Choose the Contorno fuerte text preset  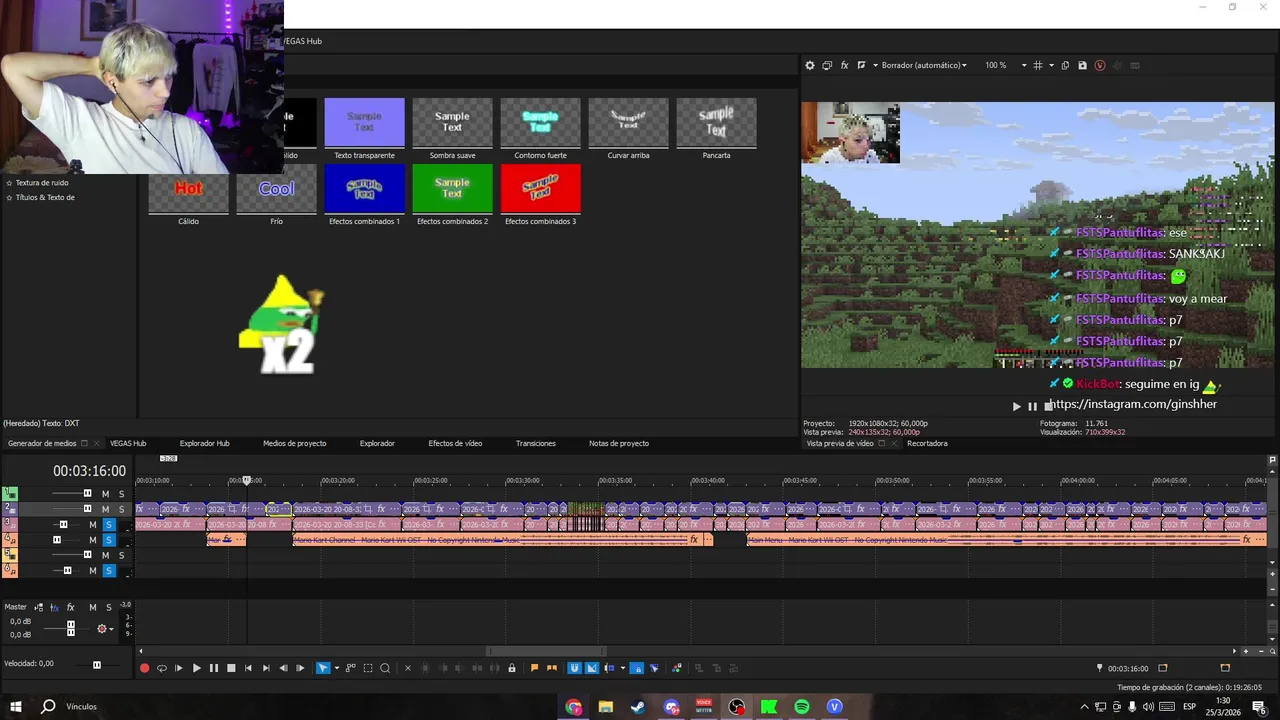540,129
